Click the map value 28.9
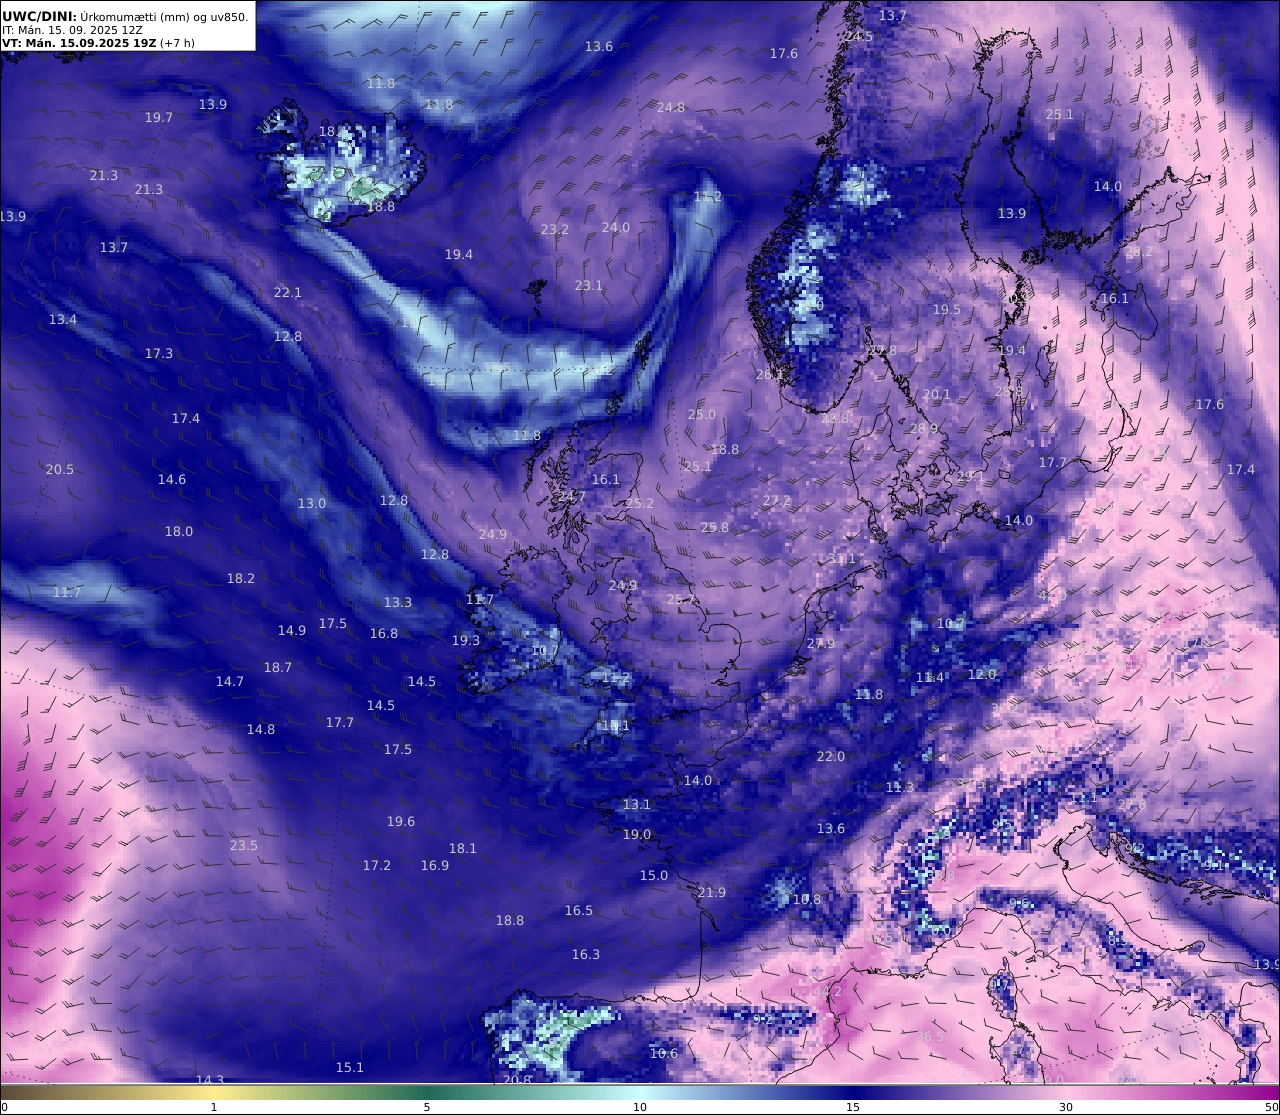Viewport: 1280px width, 1115px height. pos(925,429)
